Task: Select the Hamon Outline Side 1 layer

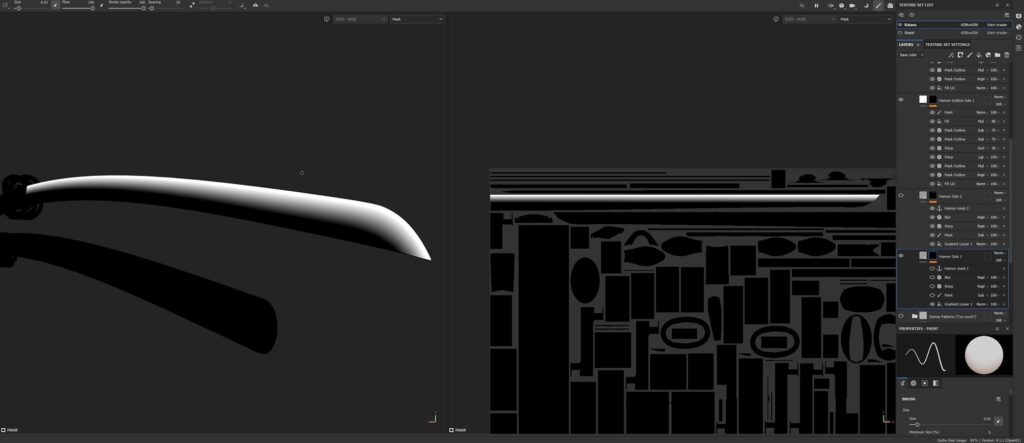Action: tap(957, 100)
